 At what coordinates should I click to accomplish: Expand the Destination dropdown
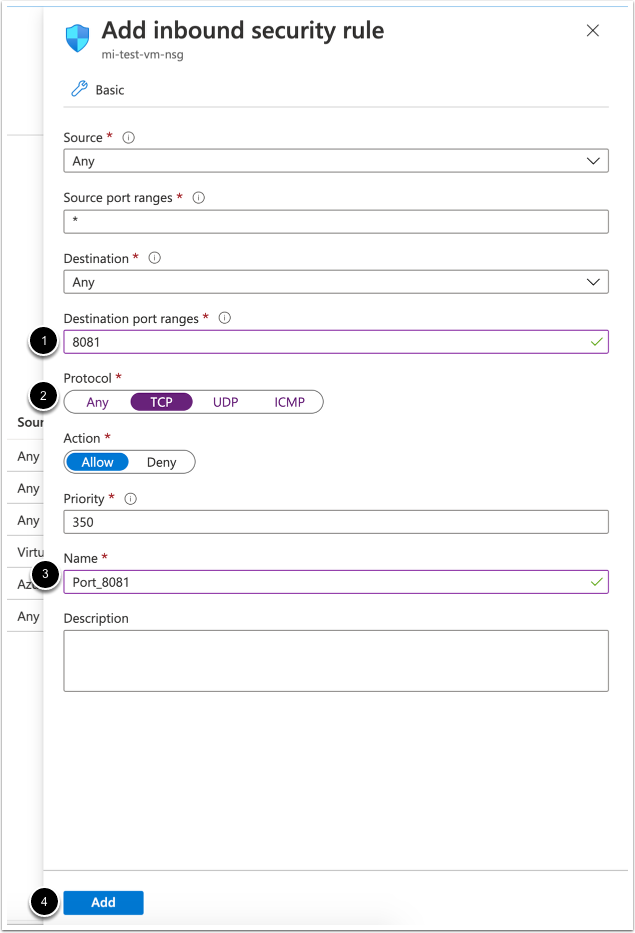335,282
